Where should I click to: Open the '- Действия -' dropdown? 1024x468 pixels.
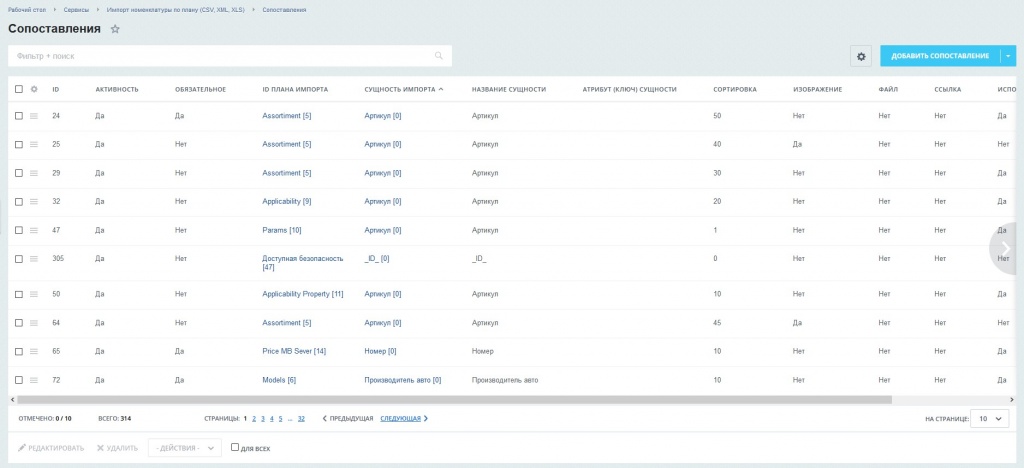184,448
